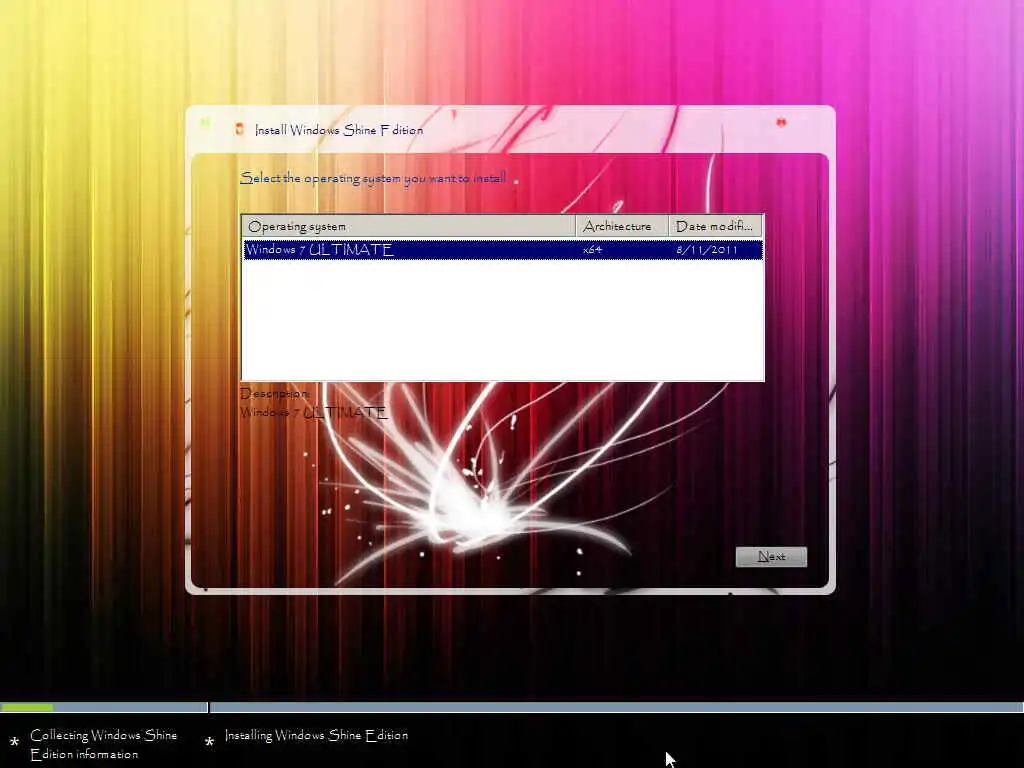
Task: Click the green back icon in title bar
Action: coord(205,122)
